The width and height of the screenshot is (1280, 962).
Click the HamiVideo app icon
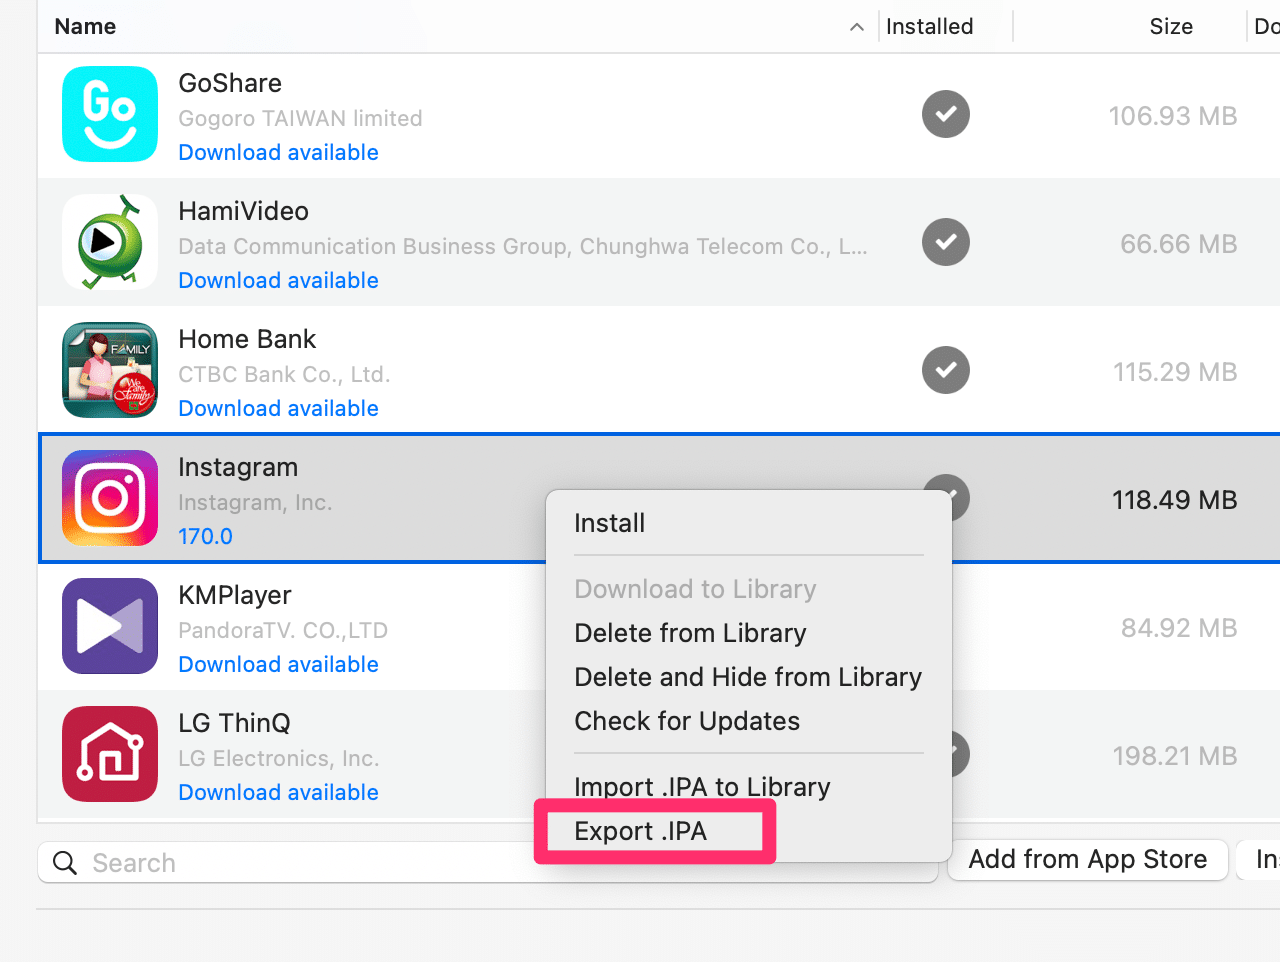pos(110,242)
